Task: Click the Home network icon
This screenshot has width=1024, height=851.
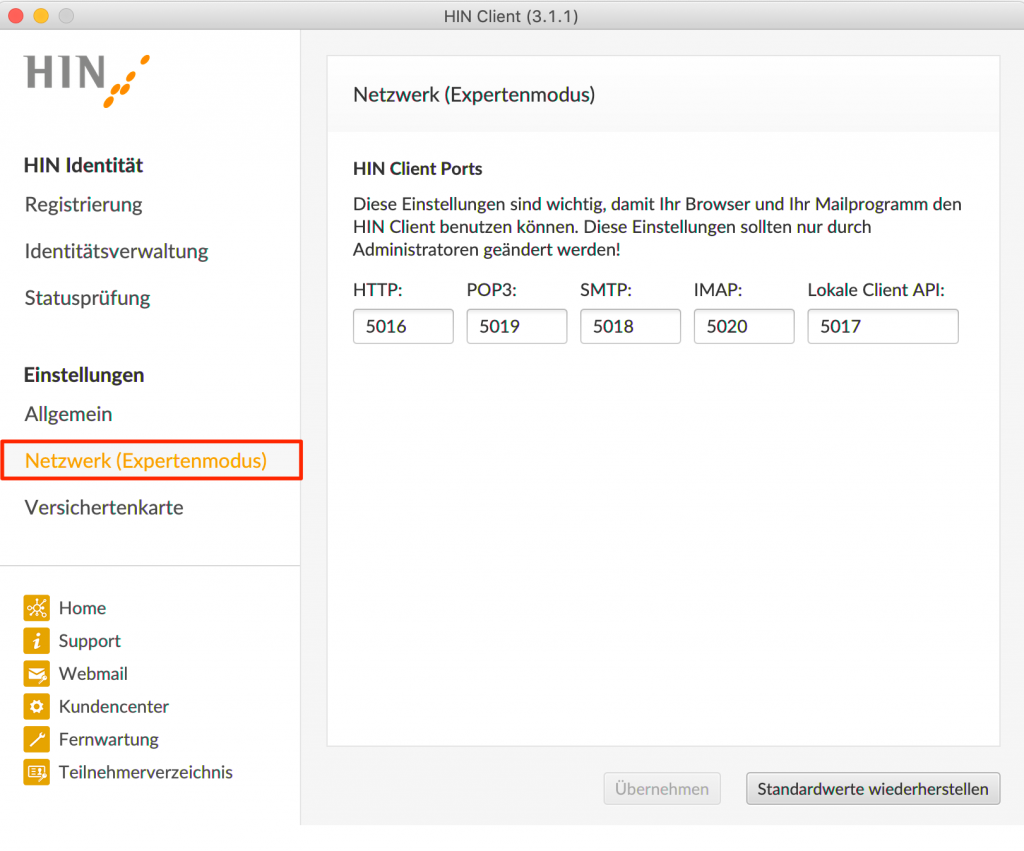Action: click(37, 608)
